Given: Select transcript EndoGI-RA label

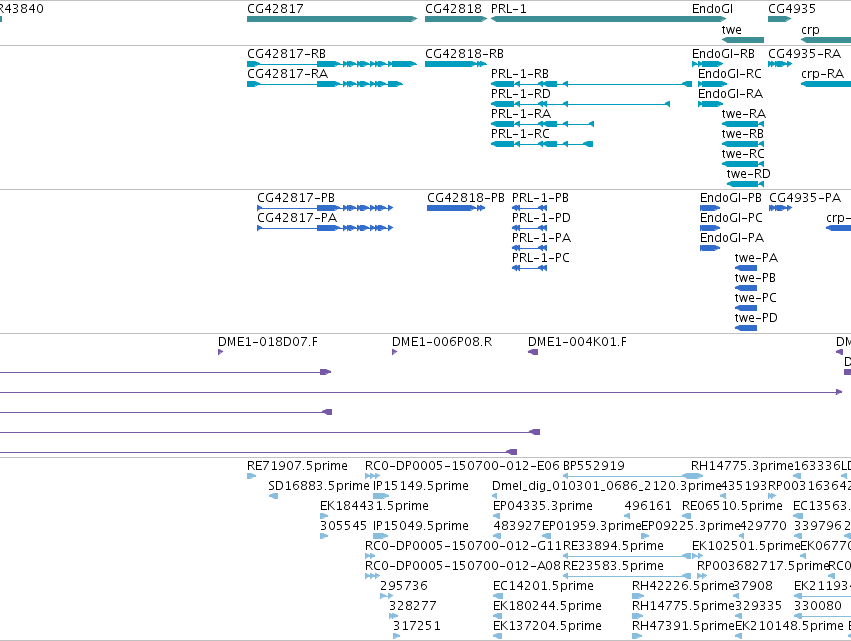Looking at the screenshot, I should click(x=731, y=94).
